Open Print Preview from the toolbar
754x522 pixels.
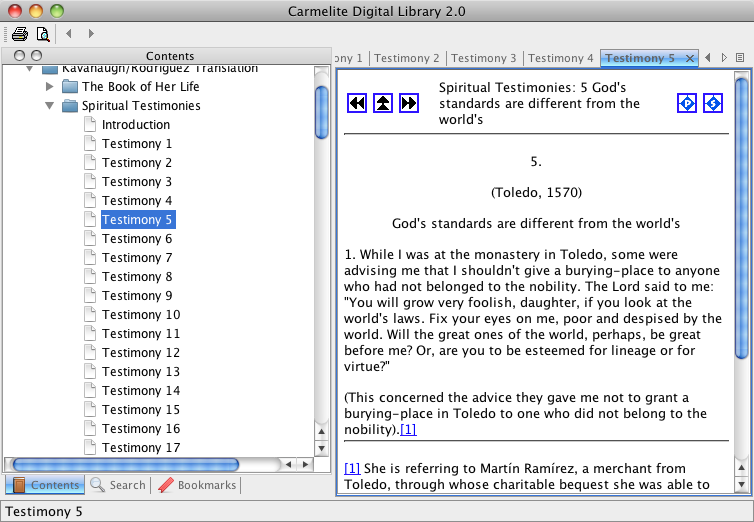click(43, 33)
